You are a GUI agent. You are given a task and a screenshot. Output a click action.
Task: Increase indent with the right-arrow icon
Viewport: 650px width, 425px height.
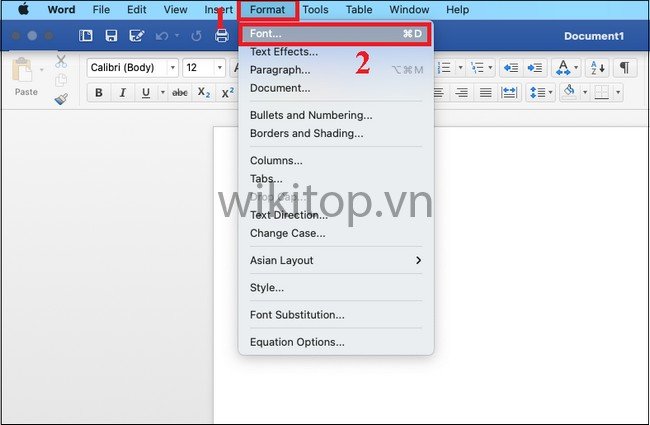[535, 67]
